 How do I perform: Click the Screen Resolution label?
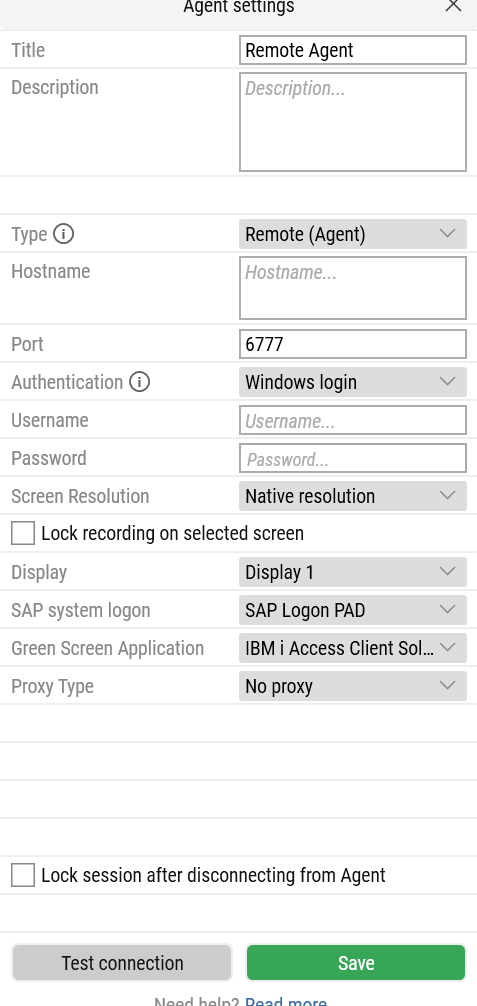[x=80, y=497]
